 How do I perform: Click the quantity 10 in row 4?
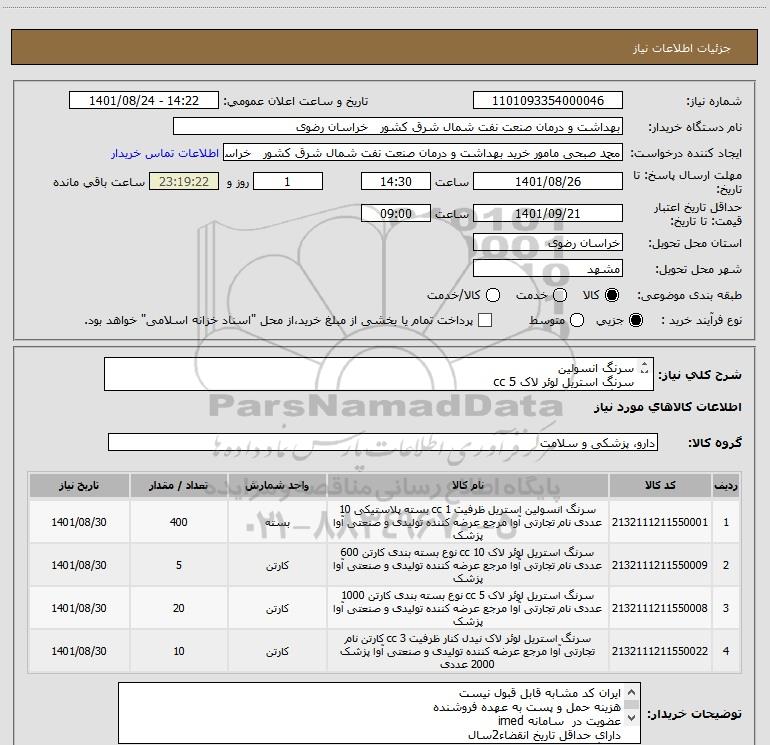[179, 651]
